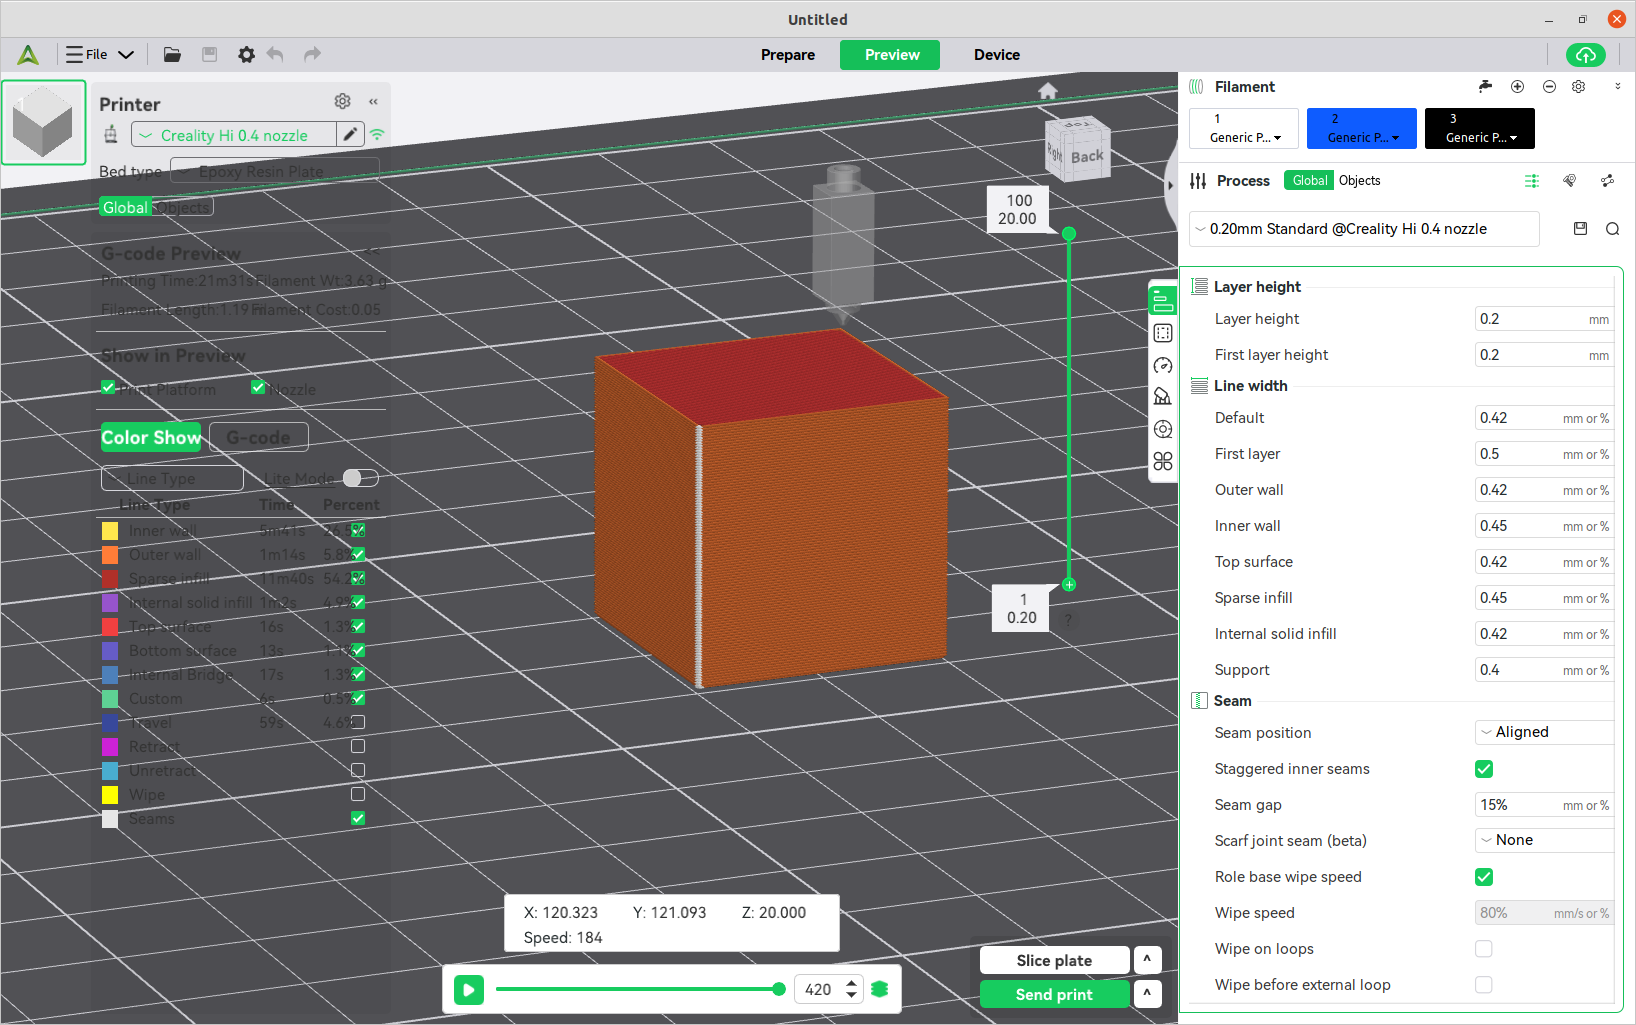
Task: Switch to the Device tab
Action: [x=996, y=55]
